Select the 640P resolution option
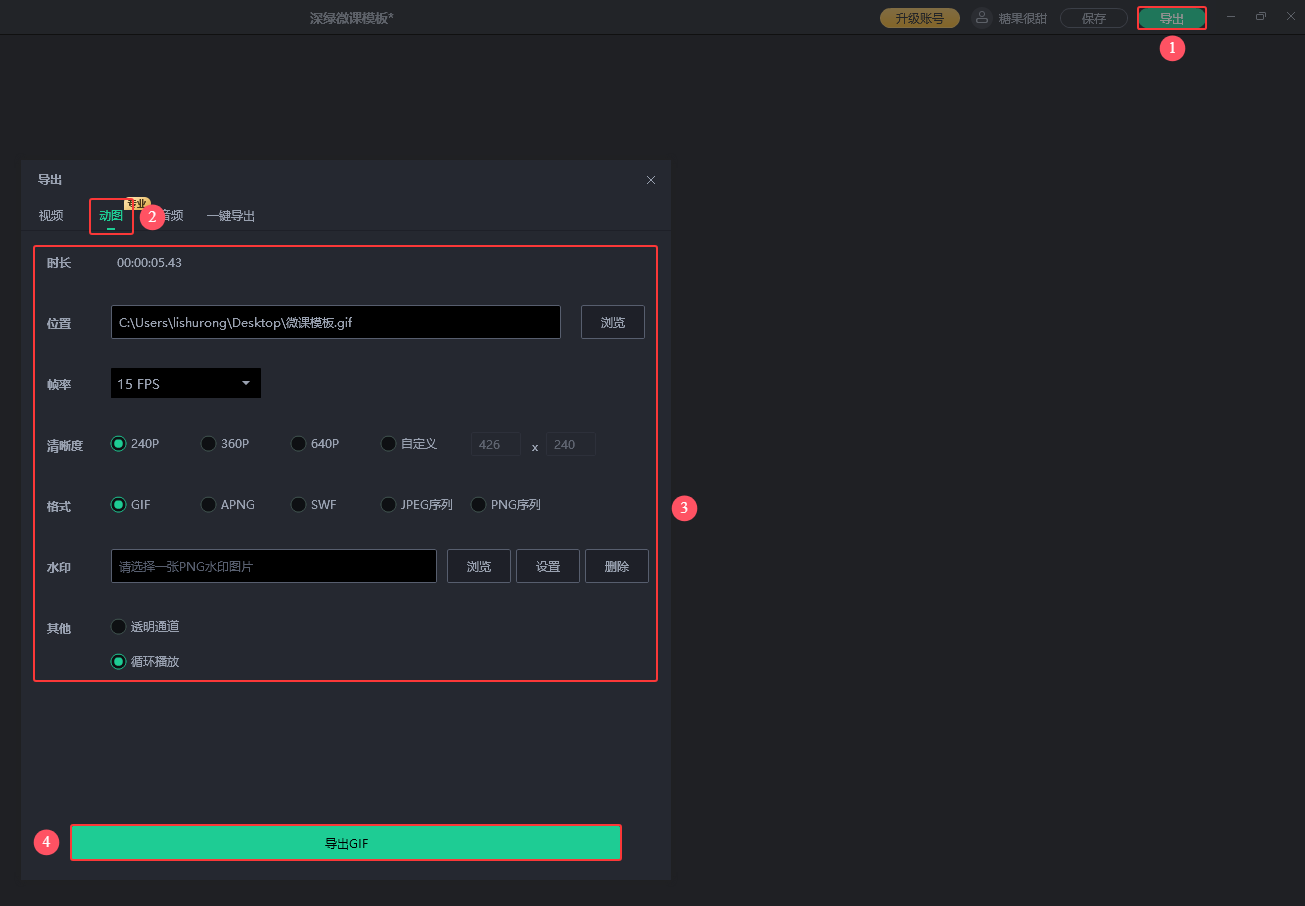1305x906 pixels. click(299, 444)
